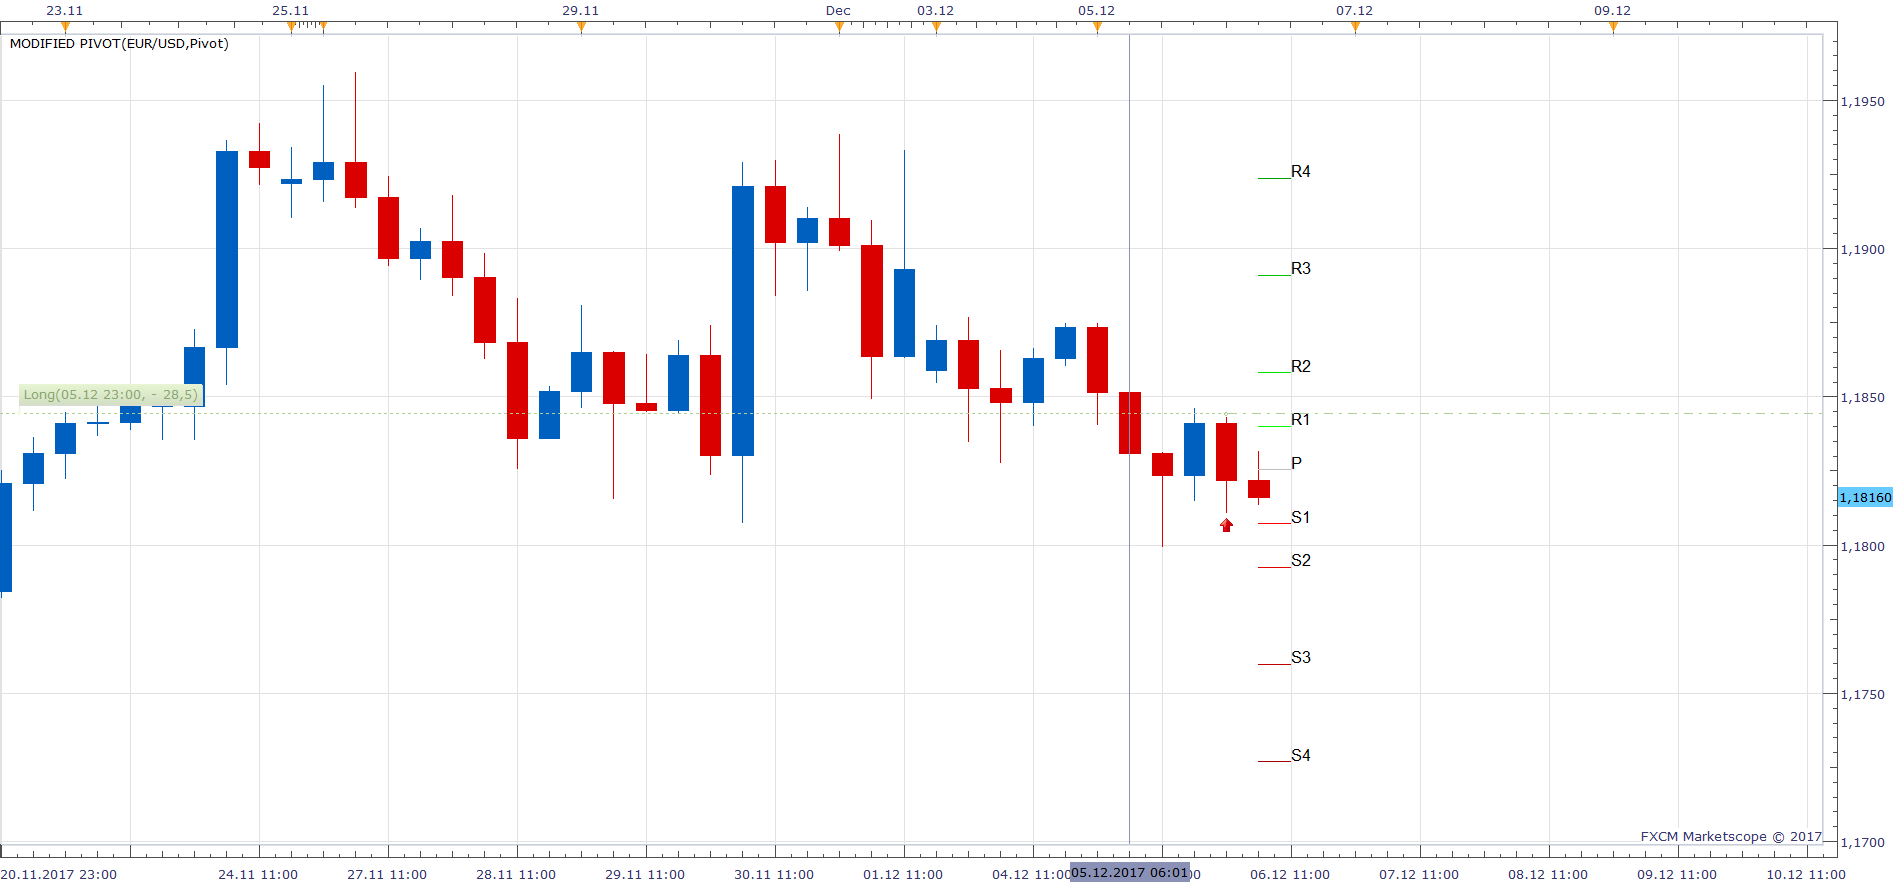Click the 10.12 11:00 time axis label
Viewport: 1903px width, 887px height.
(1806, 875)
